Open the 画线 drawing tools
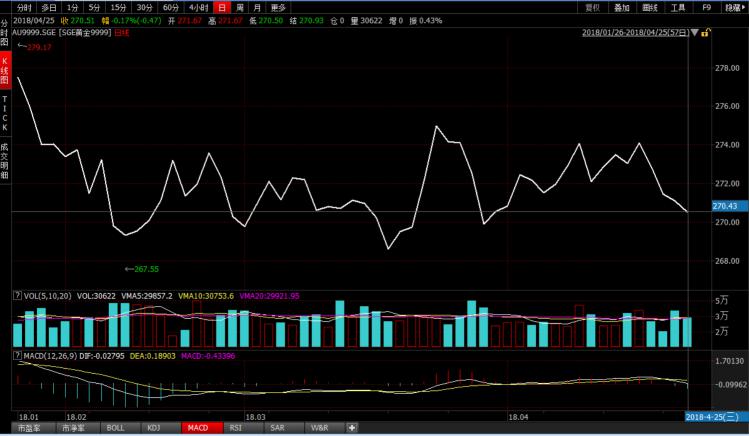Screen dimensions: 749x436 pyautogui.click(x=650, y=7)
